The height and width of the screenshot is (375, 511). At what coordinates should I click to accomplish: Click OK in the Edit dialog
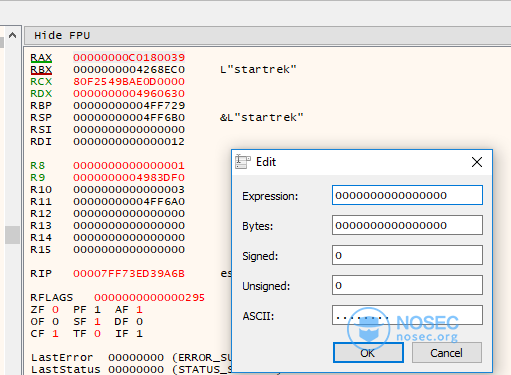[368, 353]
